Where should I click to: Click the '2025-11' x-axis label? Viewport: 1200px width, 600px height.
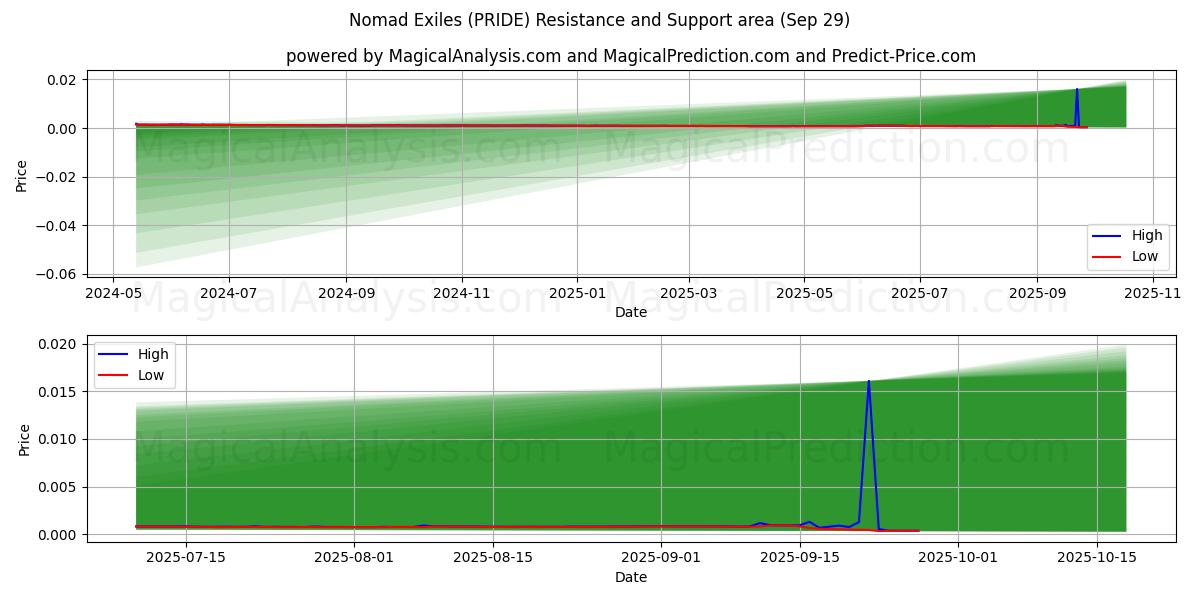coord(1153,293)
